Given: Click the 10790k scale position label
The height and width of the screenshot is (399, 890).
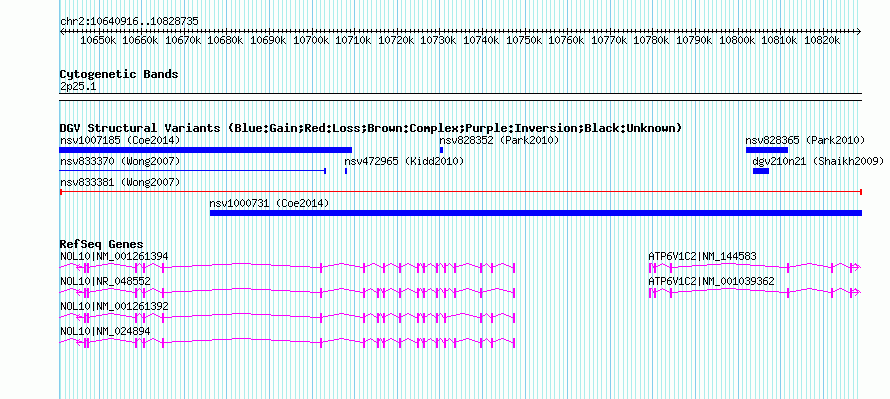Looking at the screenshot, I should click(694, 40).
